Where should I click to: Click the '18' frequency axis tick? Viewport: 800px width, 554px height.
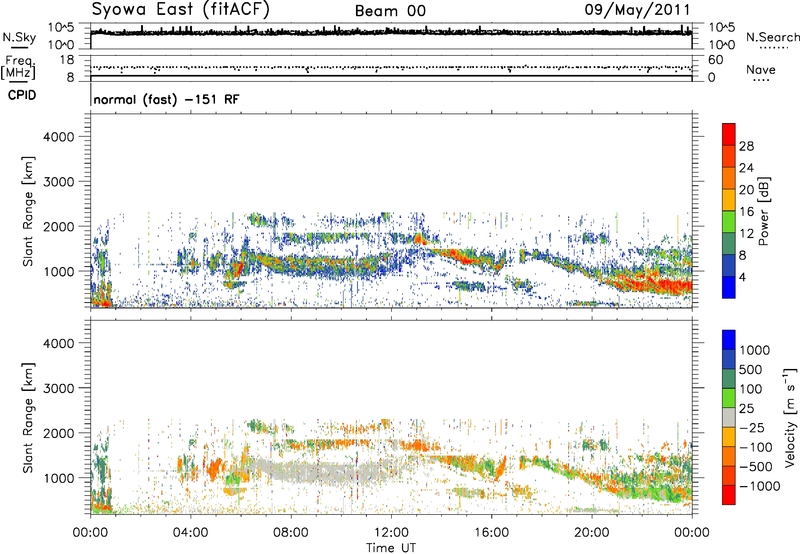[x=67, y=60]
